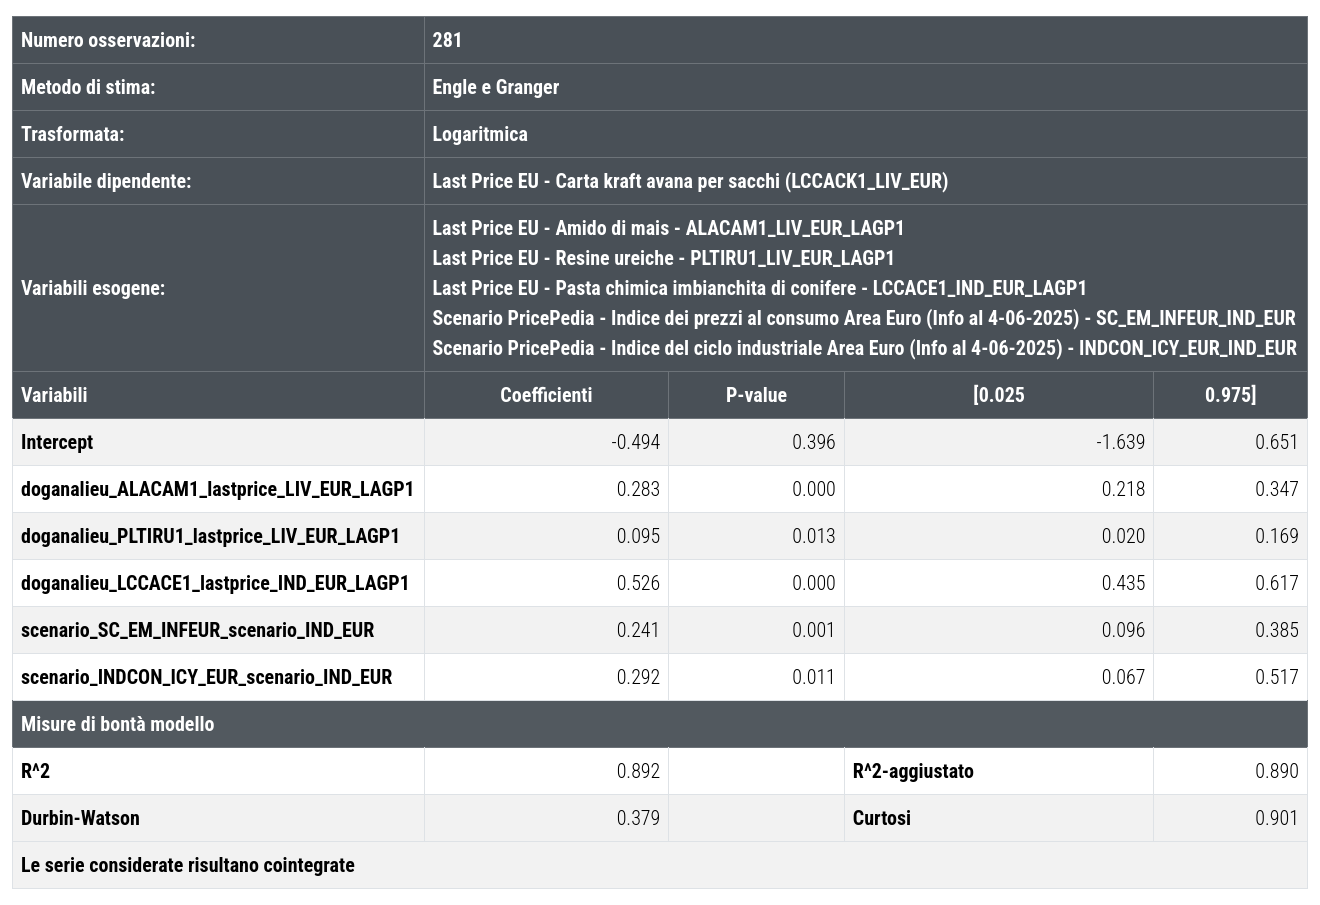
Task: Select the 'Curtosi' label
Action: (x=882, y=818)
